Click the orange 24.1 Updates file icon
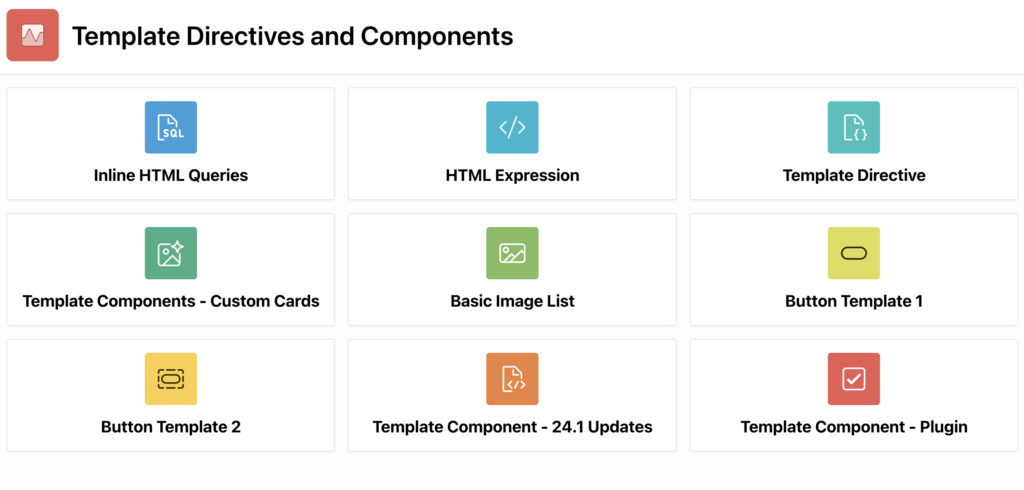 [512, 379]
